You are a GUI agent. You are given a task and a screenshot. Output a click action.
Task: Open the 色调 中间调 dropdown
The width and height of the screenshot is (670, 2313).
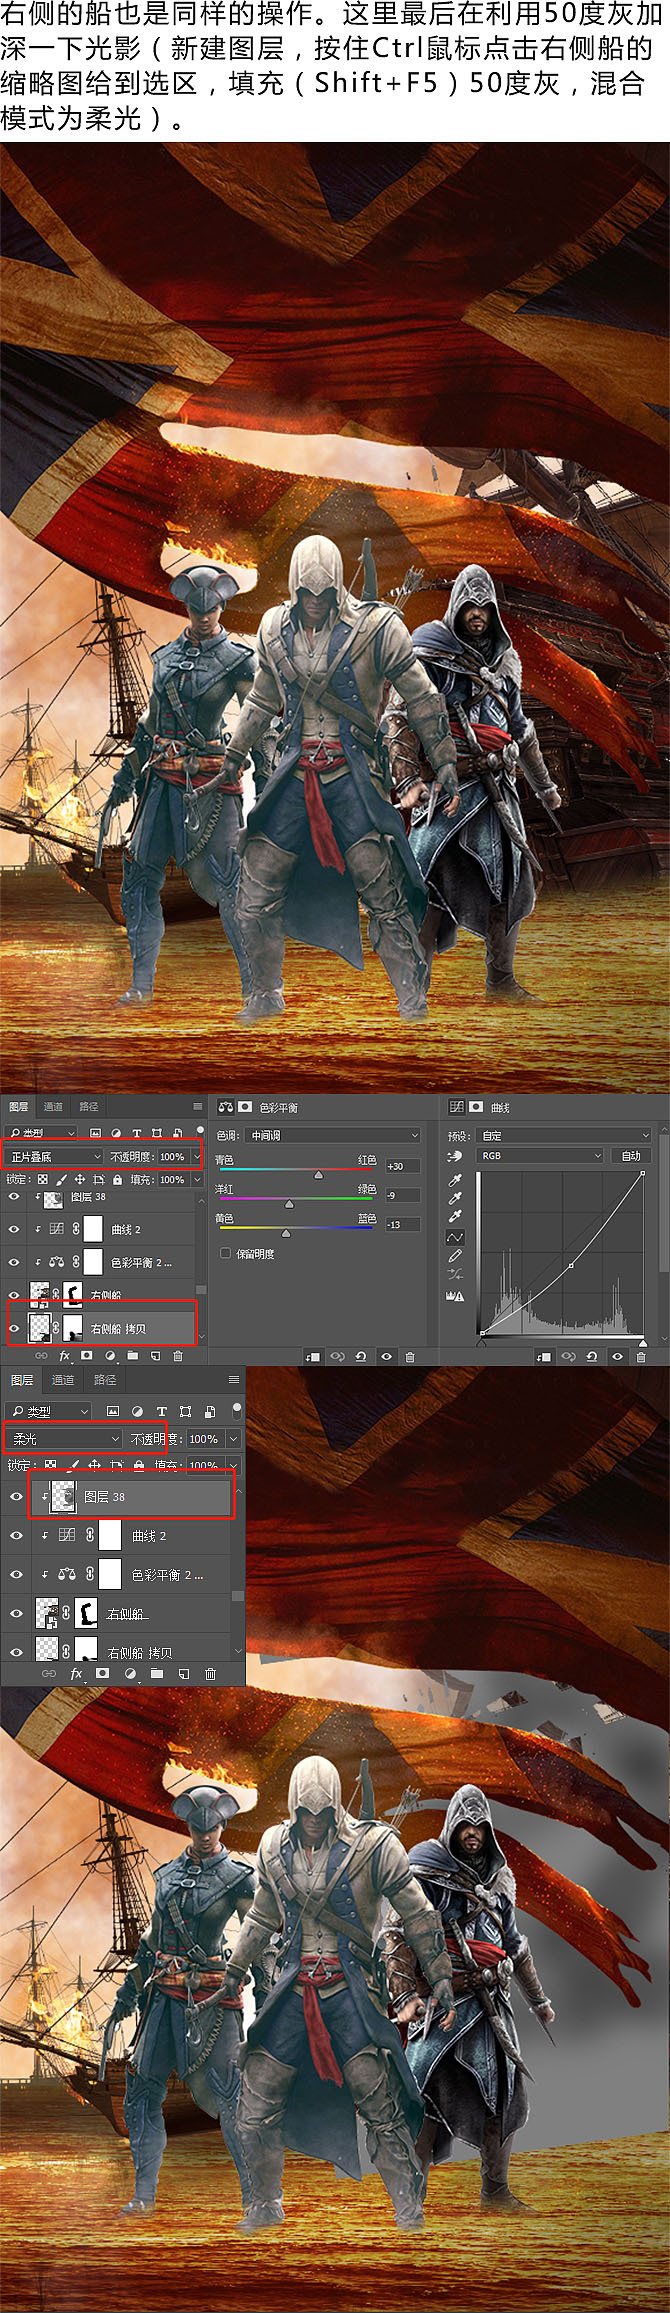tap(332, 1135)
